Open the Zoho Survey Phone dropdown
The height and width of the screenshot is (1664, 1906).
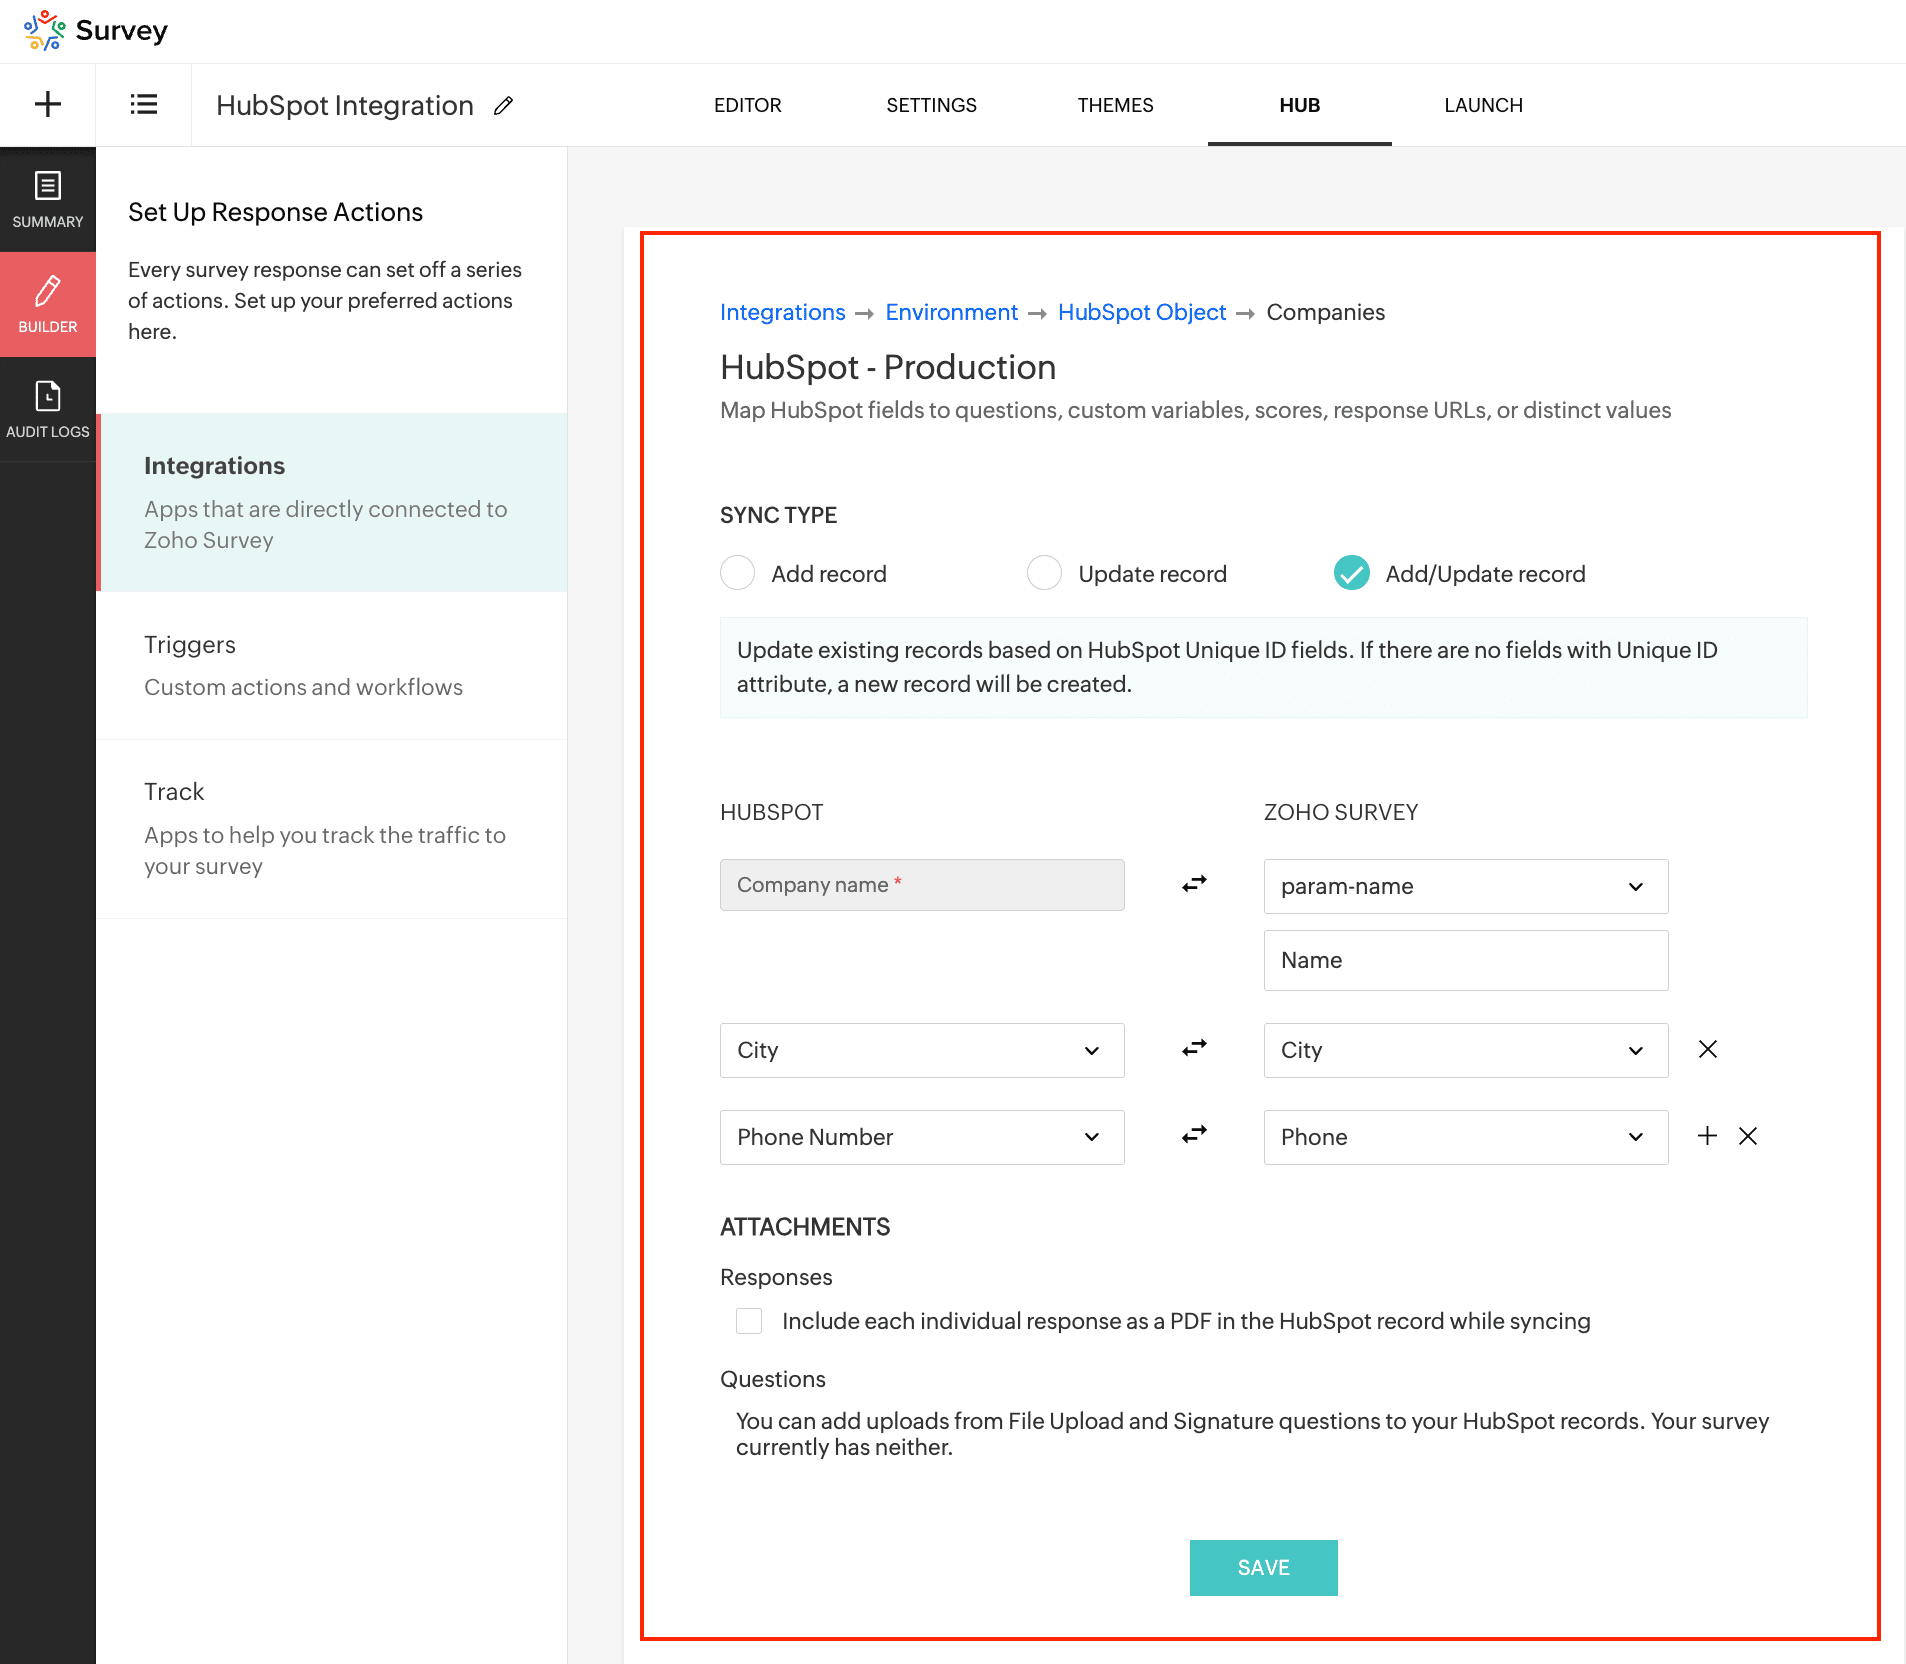click(1466, 1137)
